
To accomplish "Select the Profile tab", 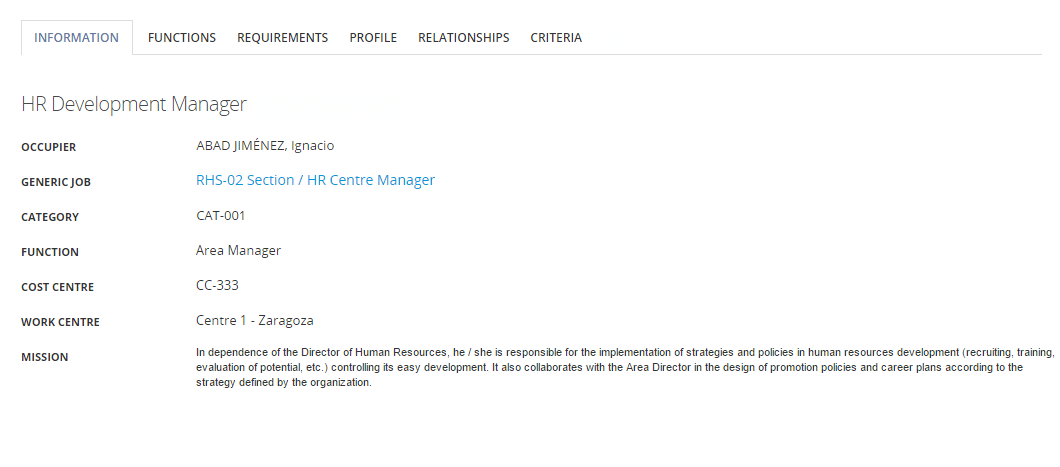I will (x=373, y=38).
